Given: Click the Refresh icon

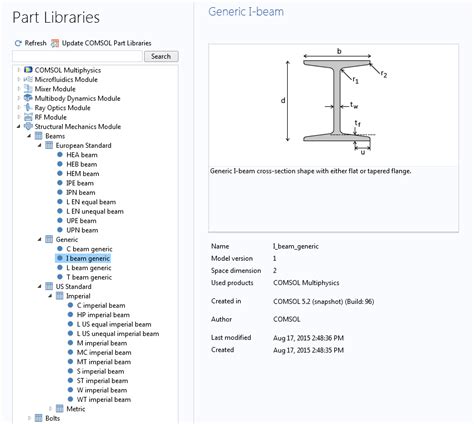Looking at the screenshot, I should (x=18, y=43).
